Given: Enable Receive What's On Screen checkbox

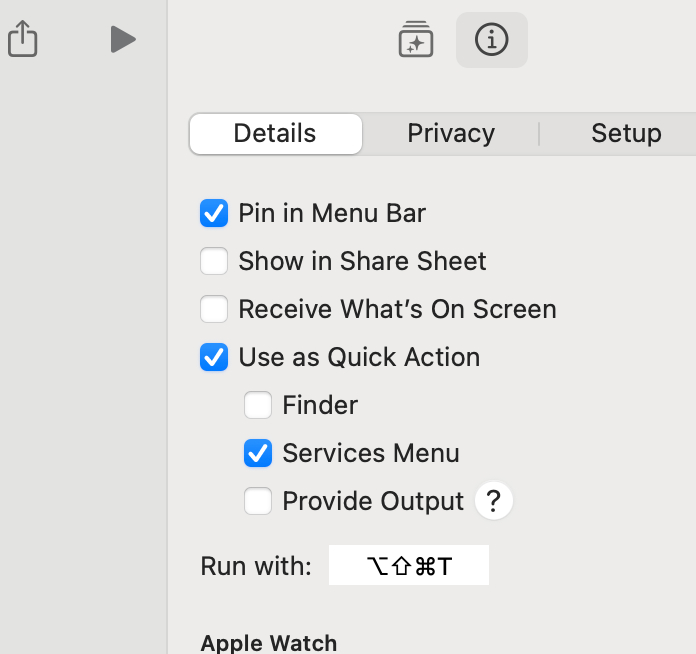Looking at the screenshot, I should (x=214, y=309).
